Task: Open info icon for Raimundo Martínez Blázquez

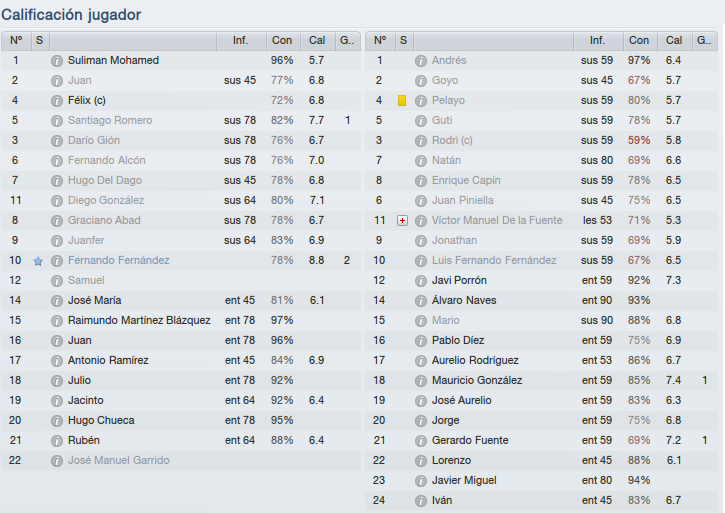Action: [56, 321]
